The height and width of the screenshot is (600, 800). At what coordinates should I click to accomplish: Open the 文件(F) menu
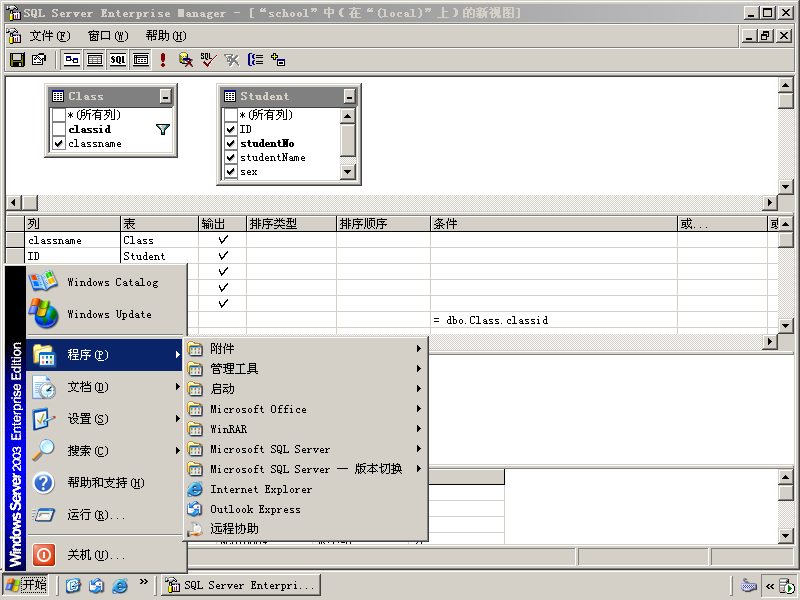pyautogui.click(x=49, y=36)
